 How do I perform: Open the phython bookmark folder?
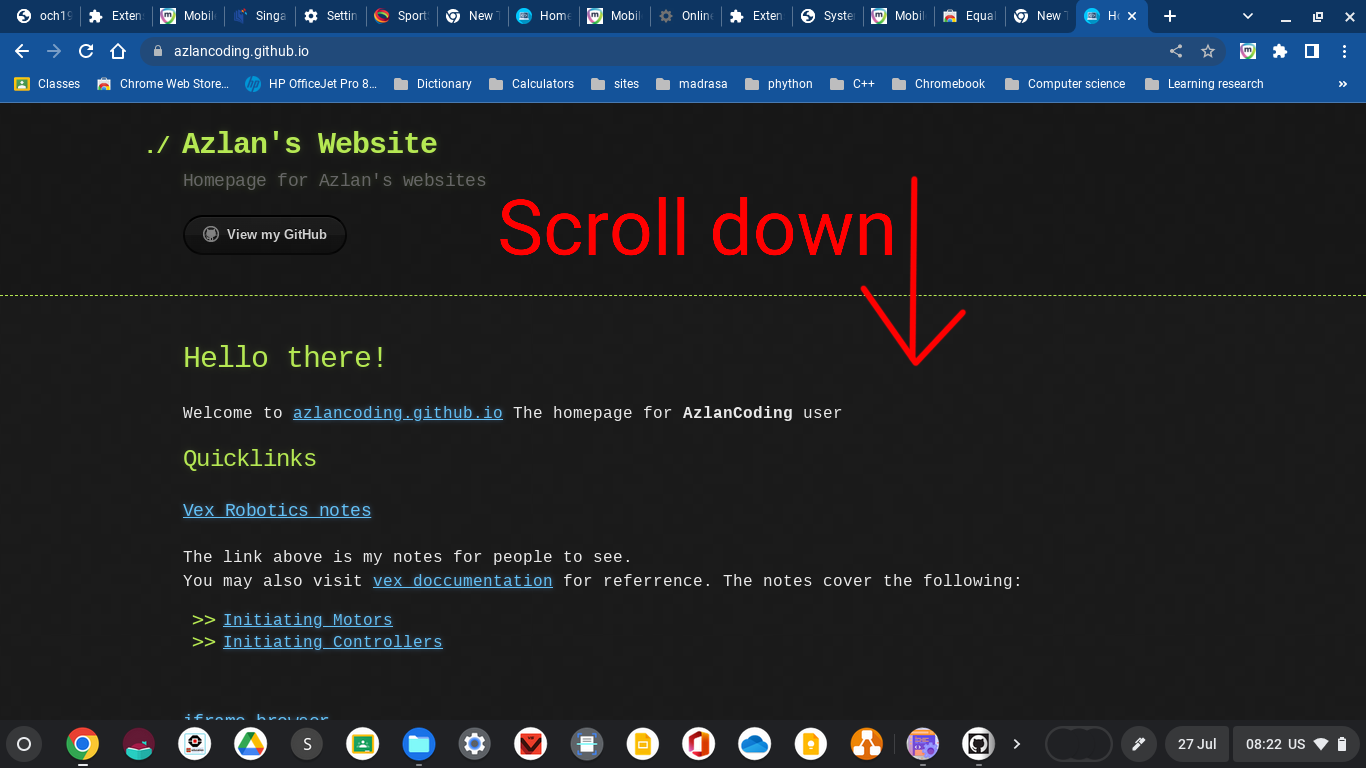[779, 84]
